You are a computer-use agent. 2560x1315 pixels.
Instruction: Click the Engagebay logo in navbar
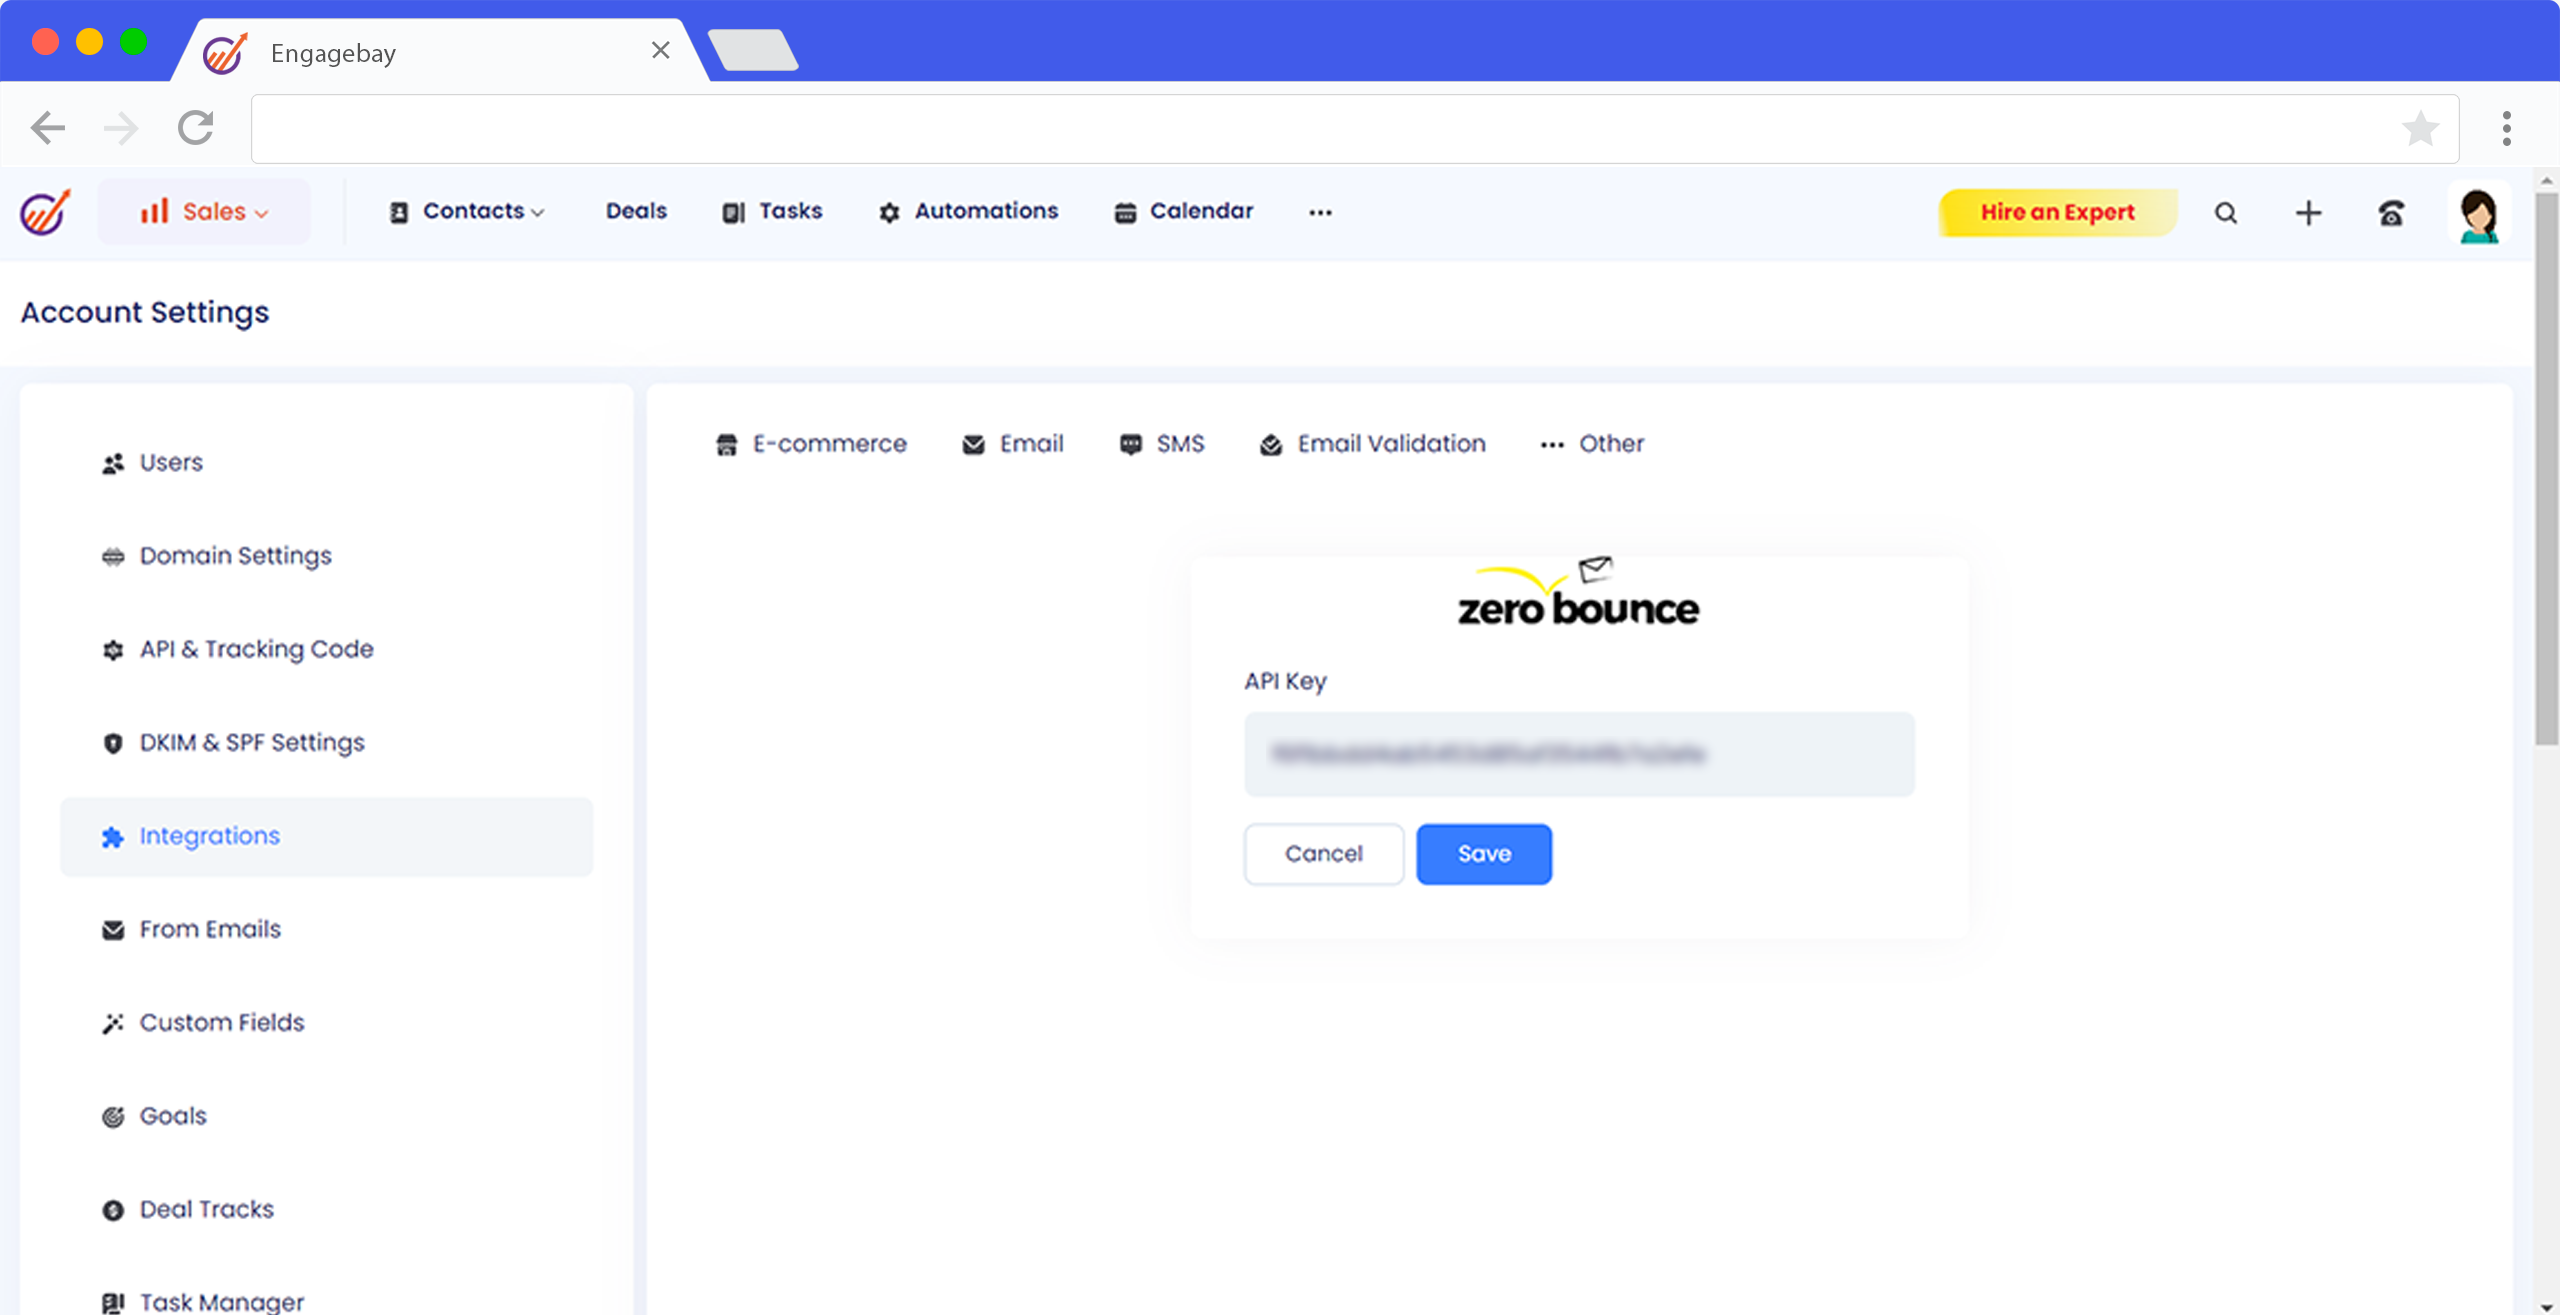click(45, 212)
